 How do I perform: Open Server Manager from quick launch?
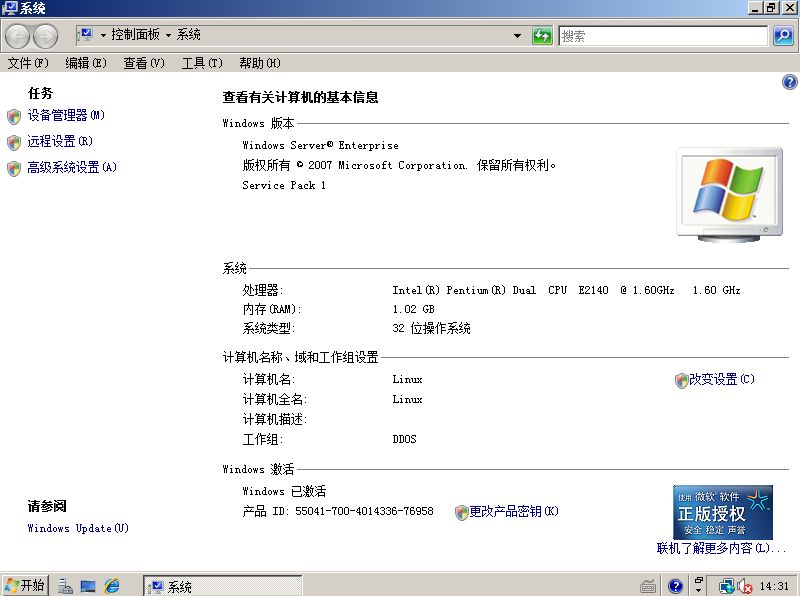[65, 586]
